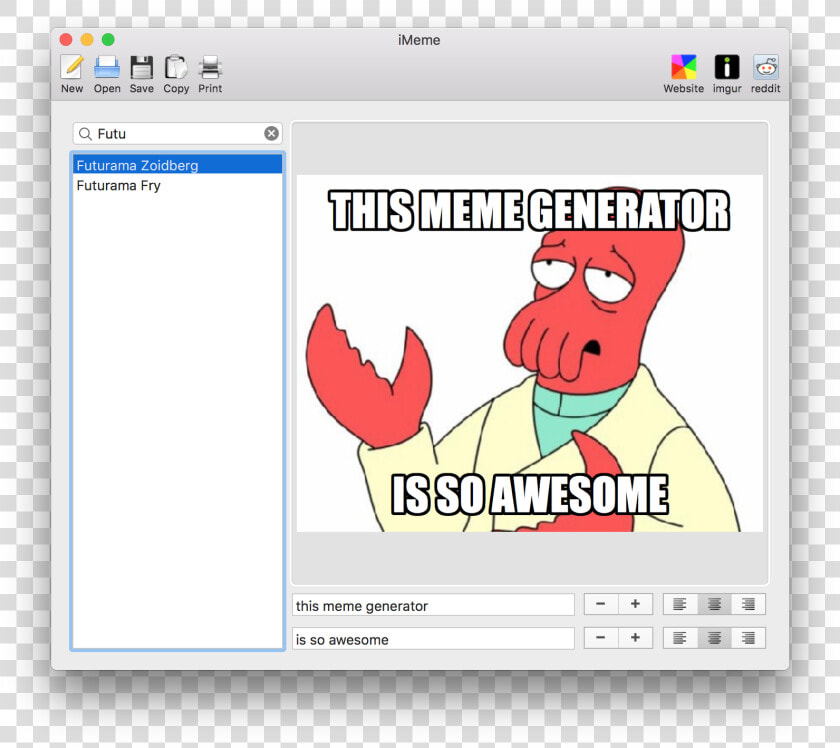Upload using the imgur icon
Viewport: 840px width, 748px height.
pyautogui.click(x=726, y=67)
